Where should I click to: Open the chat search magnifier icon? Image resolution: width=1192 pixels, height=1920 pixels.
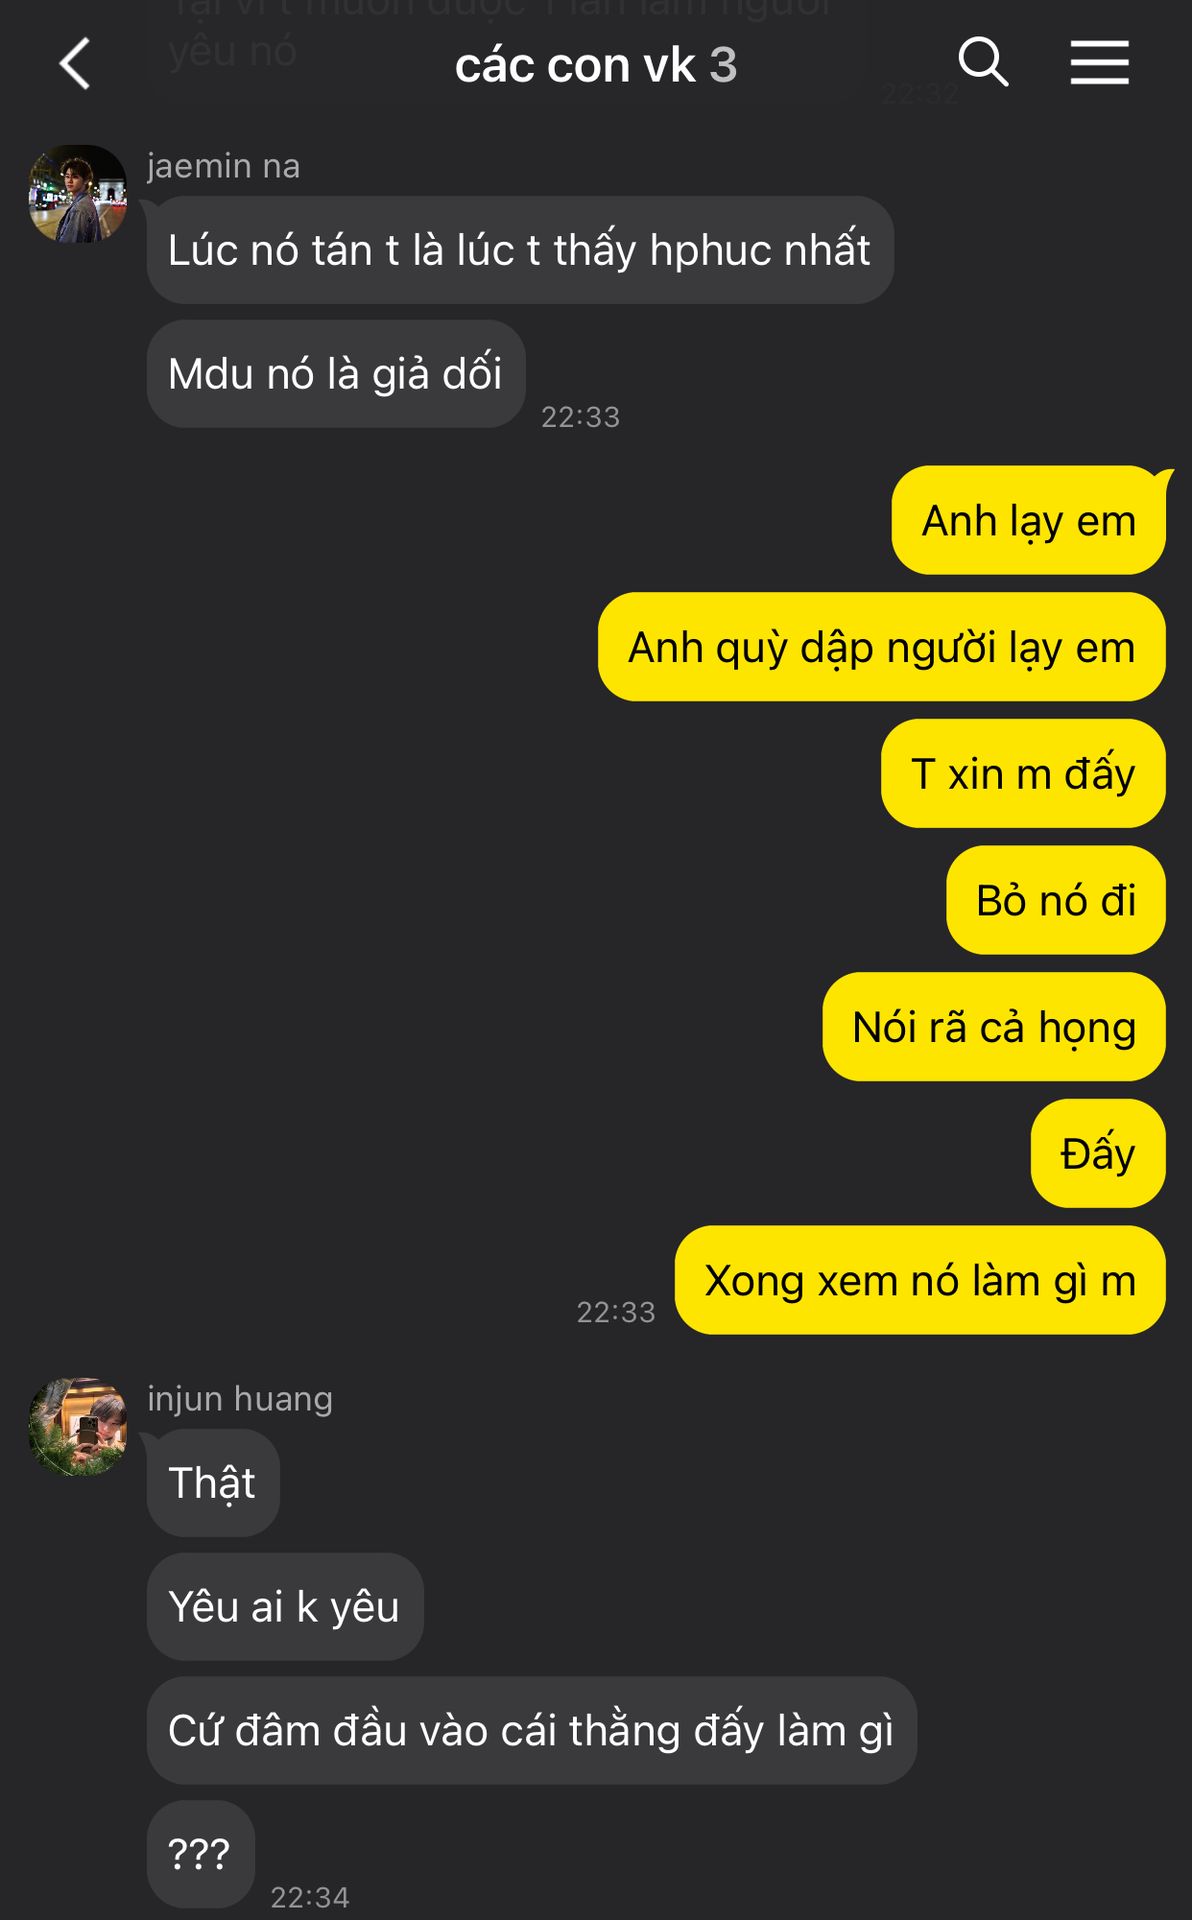(983, 62)
